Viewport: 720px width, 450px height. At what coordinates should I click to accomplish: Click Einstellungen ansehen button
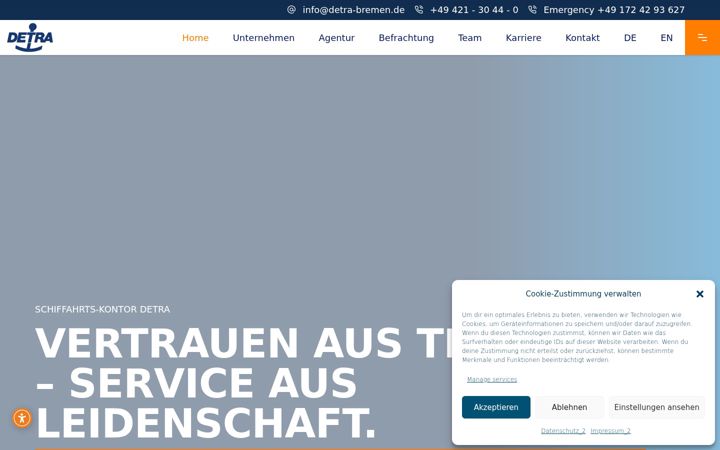(657, 407)
